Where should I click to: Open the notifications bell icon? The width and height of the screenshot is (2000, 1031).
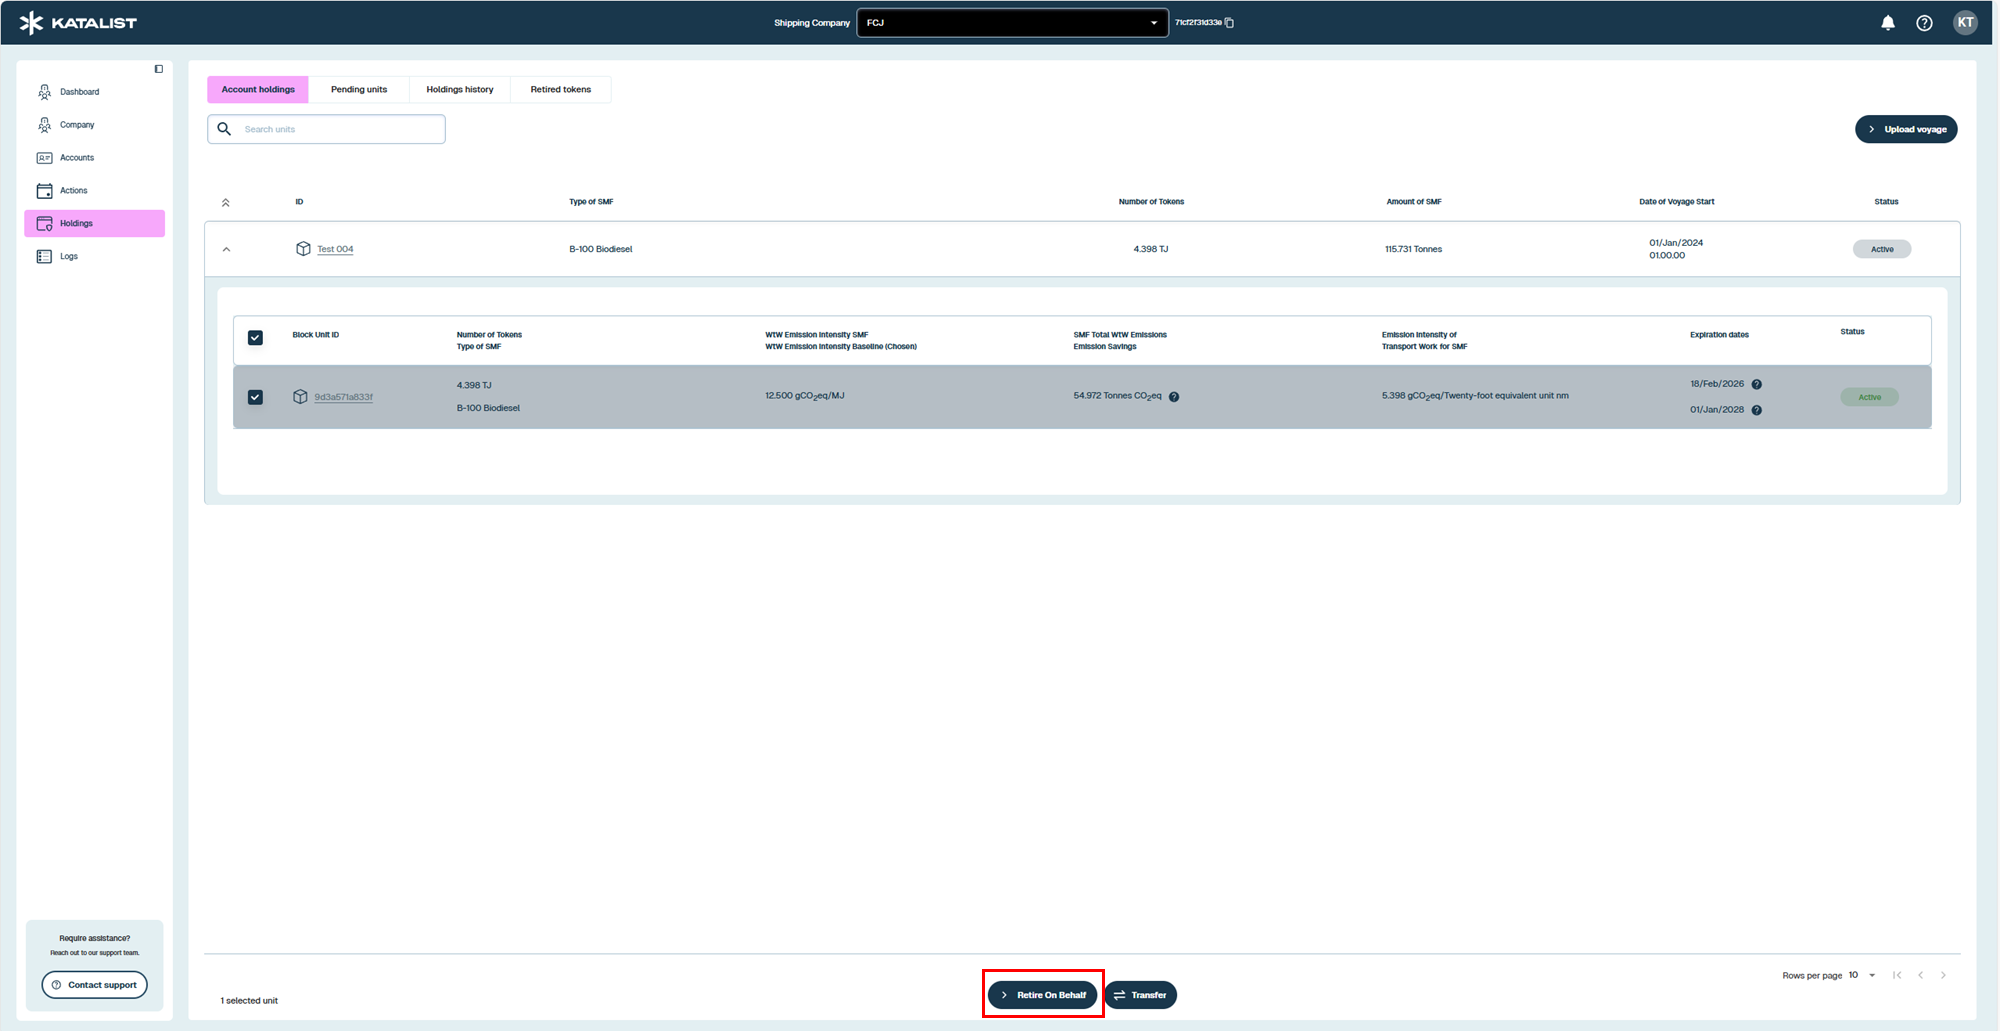point(1887,23)
